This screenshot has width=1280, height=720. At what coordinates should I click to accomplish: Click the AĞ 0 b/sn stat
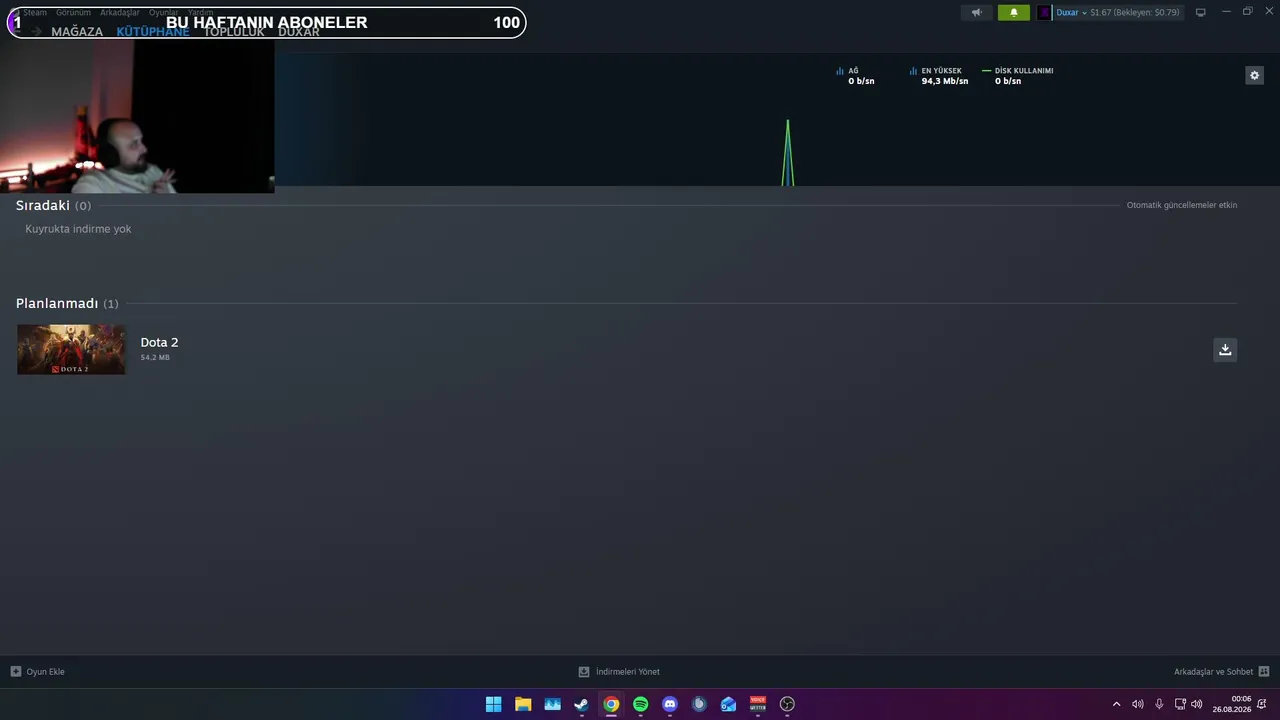coord(856,76)
